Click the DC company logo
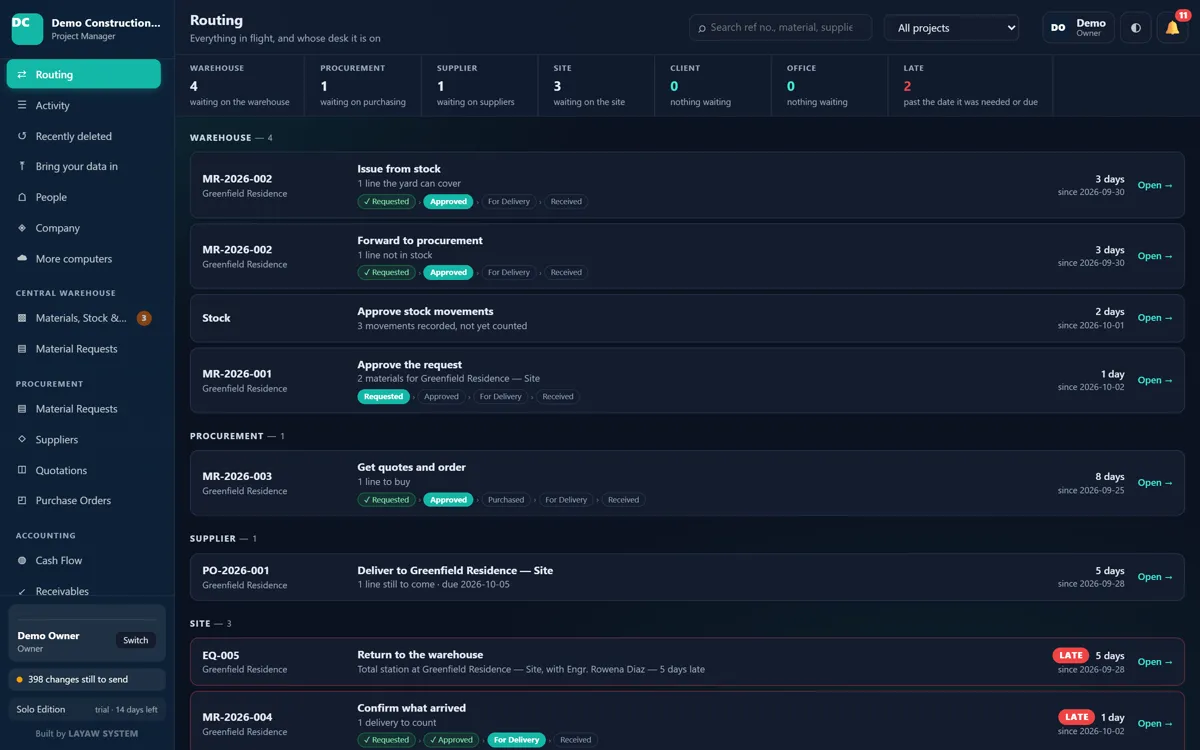Image resolution: width=1200 pixels, height=750 pixels. point(27,28)
